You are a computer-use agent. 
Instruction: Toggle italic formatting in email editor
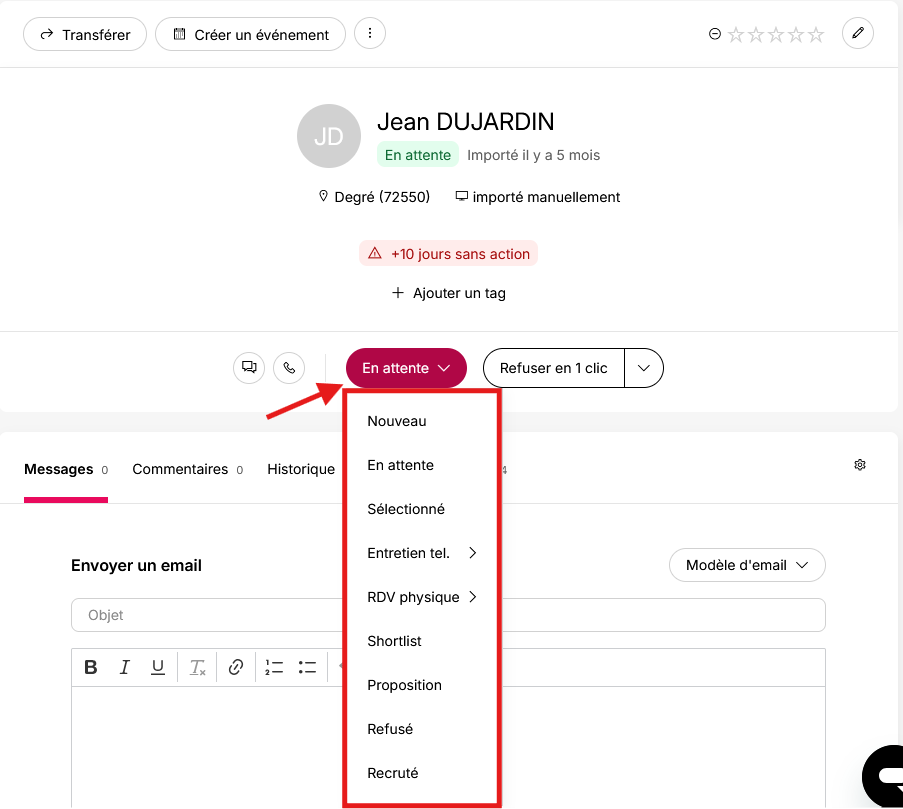pyautogui.click(x=124, y=667)
